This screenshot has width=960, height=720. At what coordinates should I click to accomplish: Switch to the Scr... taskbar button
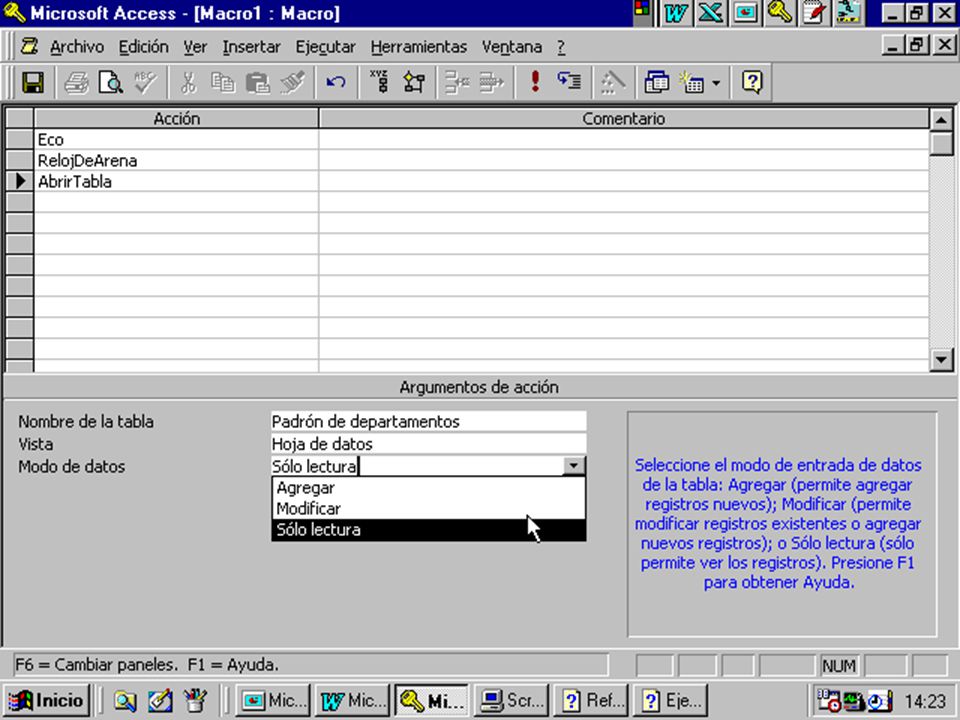coord(512,700)
